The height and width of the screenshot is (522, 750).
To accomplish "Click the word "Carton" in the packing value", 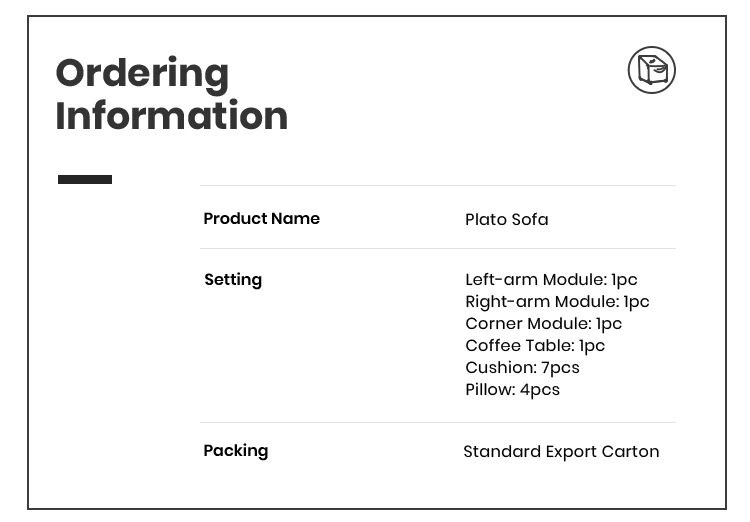I will coord(630,452).
